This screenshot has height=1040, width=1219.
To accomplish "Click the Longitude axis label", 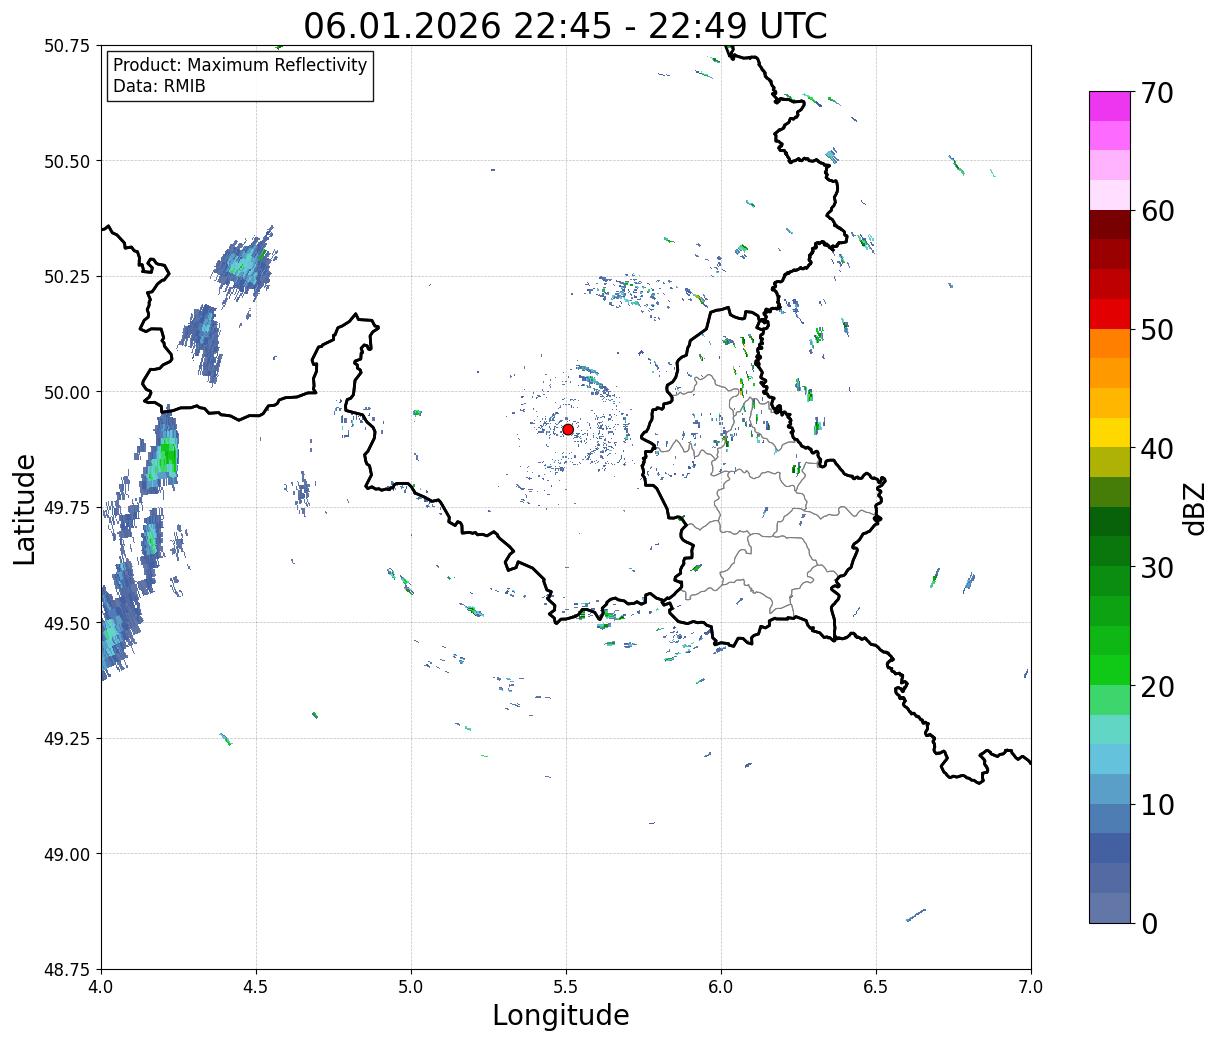I will tap(561, 1015).
